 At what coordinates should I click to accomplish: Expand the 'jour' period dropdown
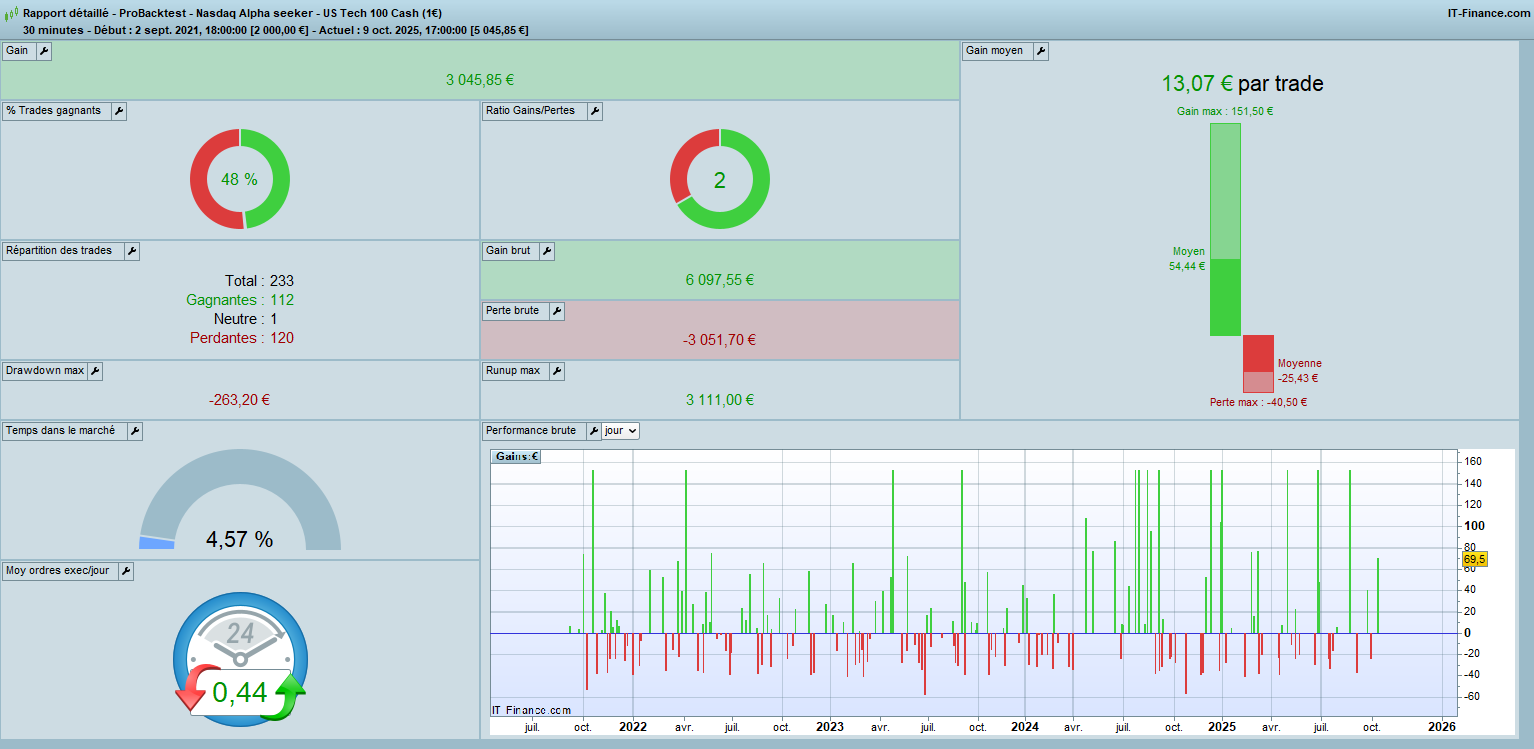620,431
